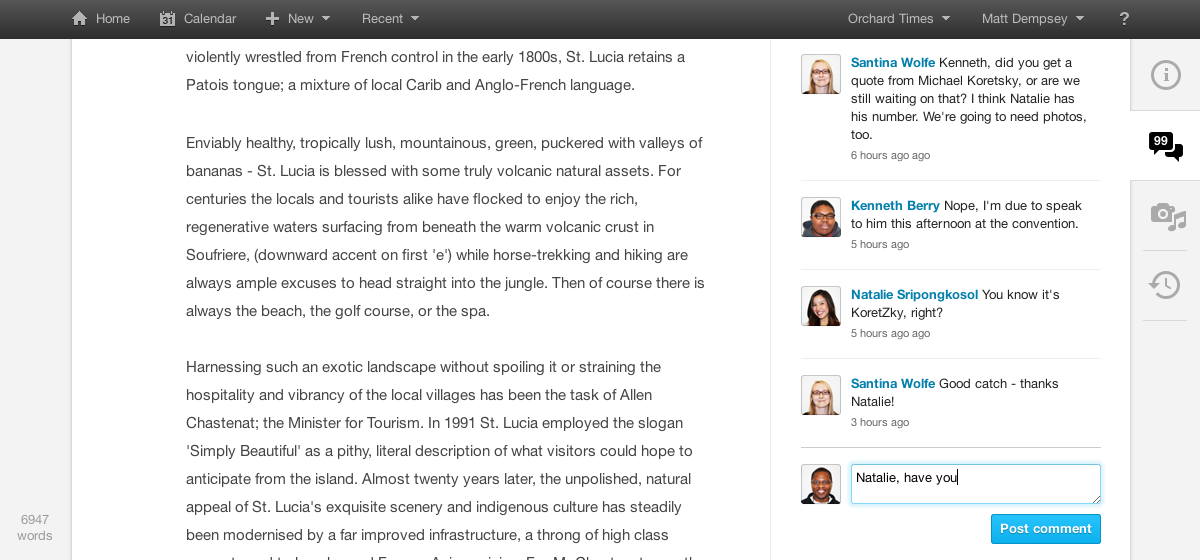Click the help question mark icon
Viewport: 1200px width, 560px height.
(1124, 19)
